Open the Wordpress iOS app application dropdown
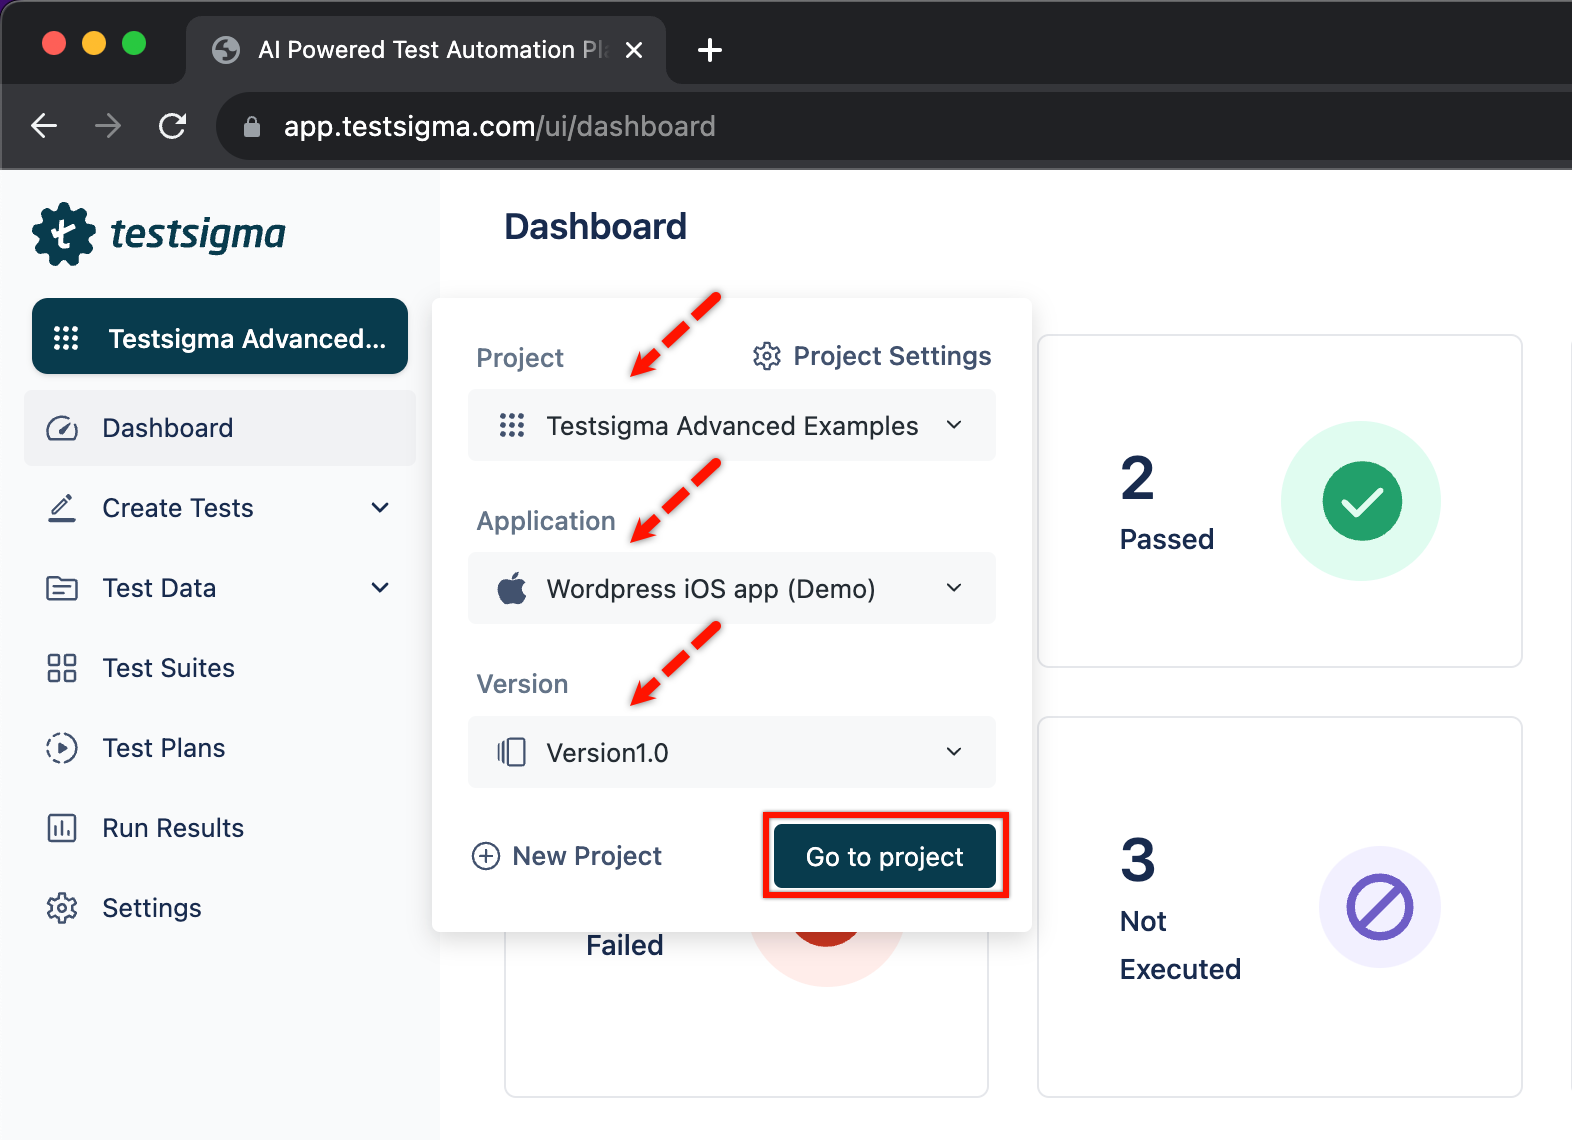Viewport: 1572px width, 1140px height. pos(732,588)
